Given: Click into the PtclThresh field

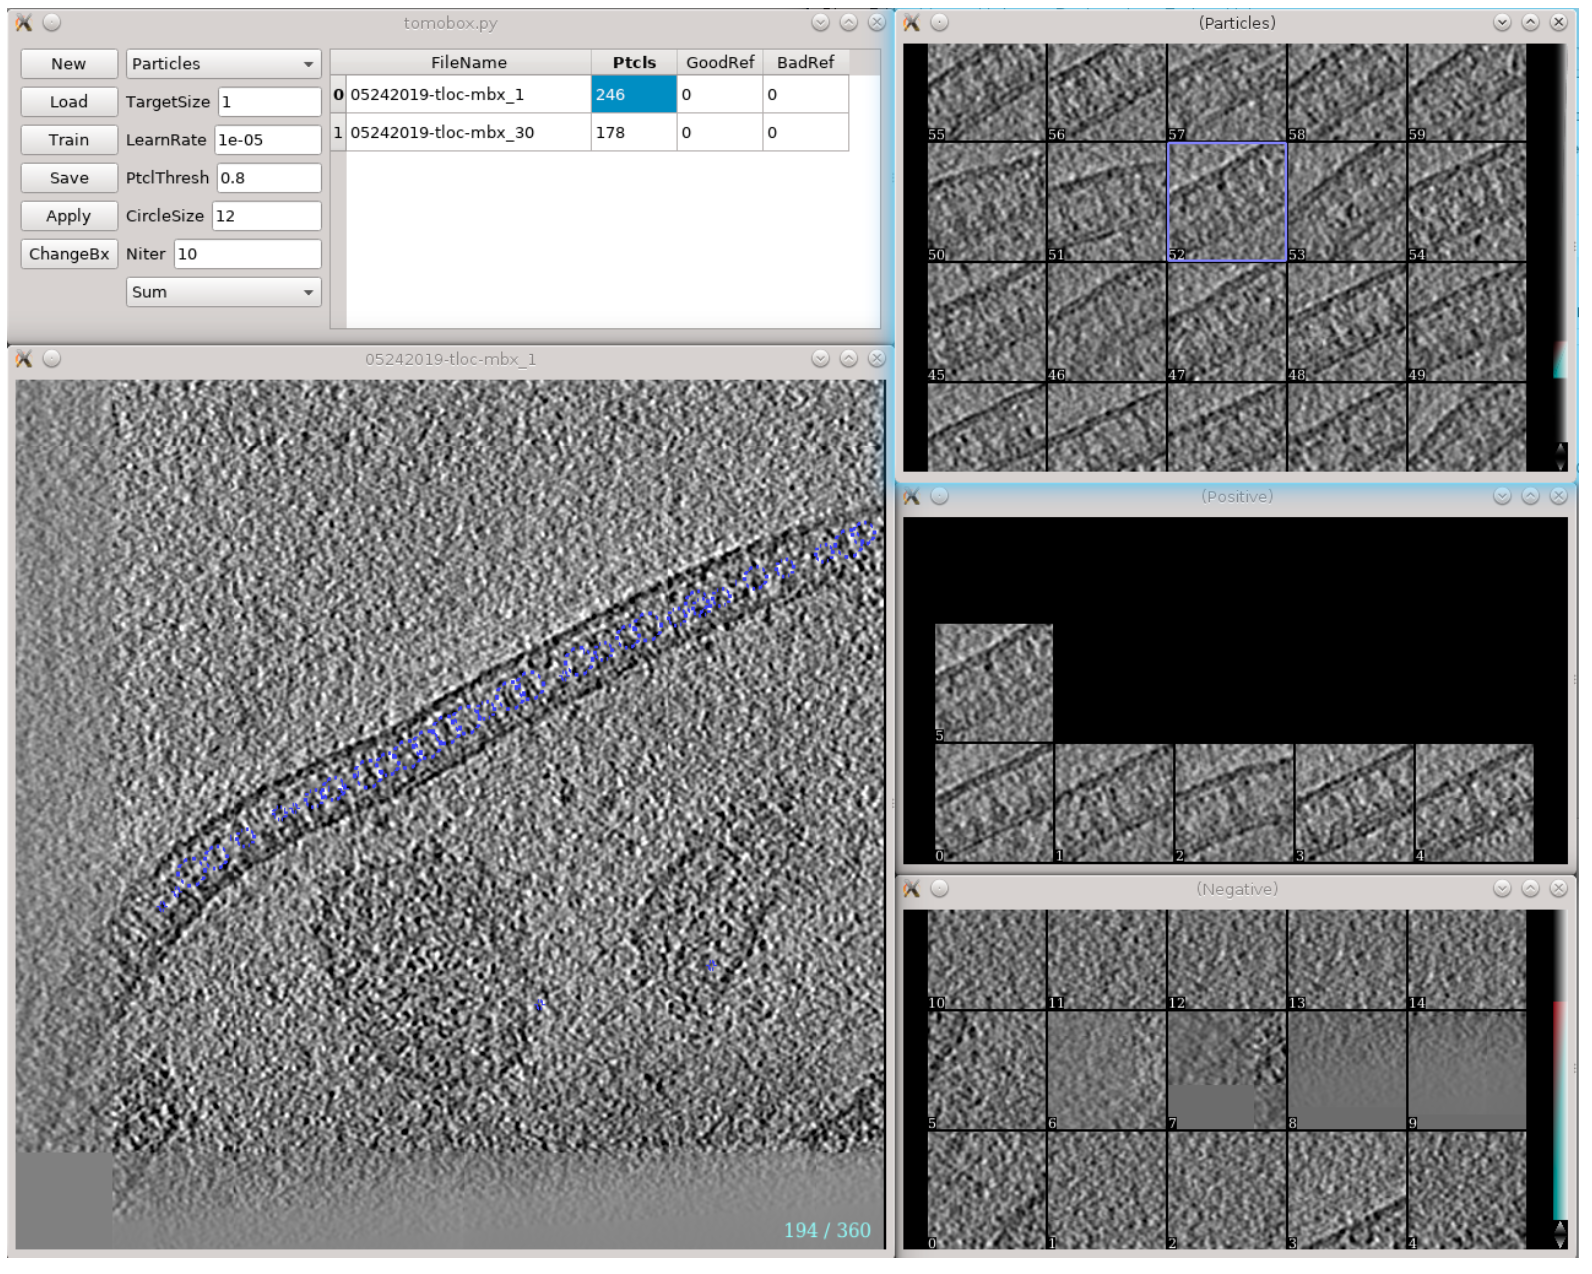Looking at the screenshot, I should pyautogui.click(x=268, y=178).
